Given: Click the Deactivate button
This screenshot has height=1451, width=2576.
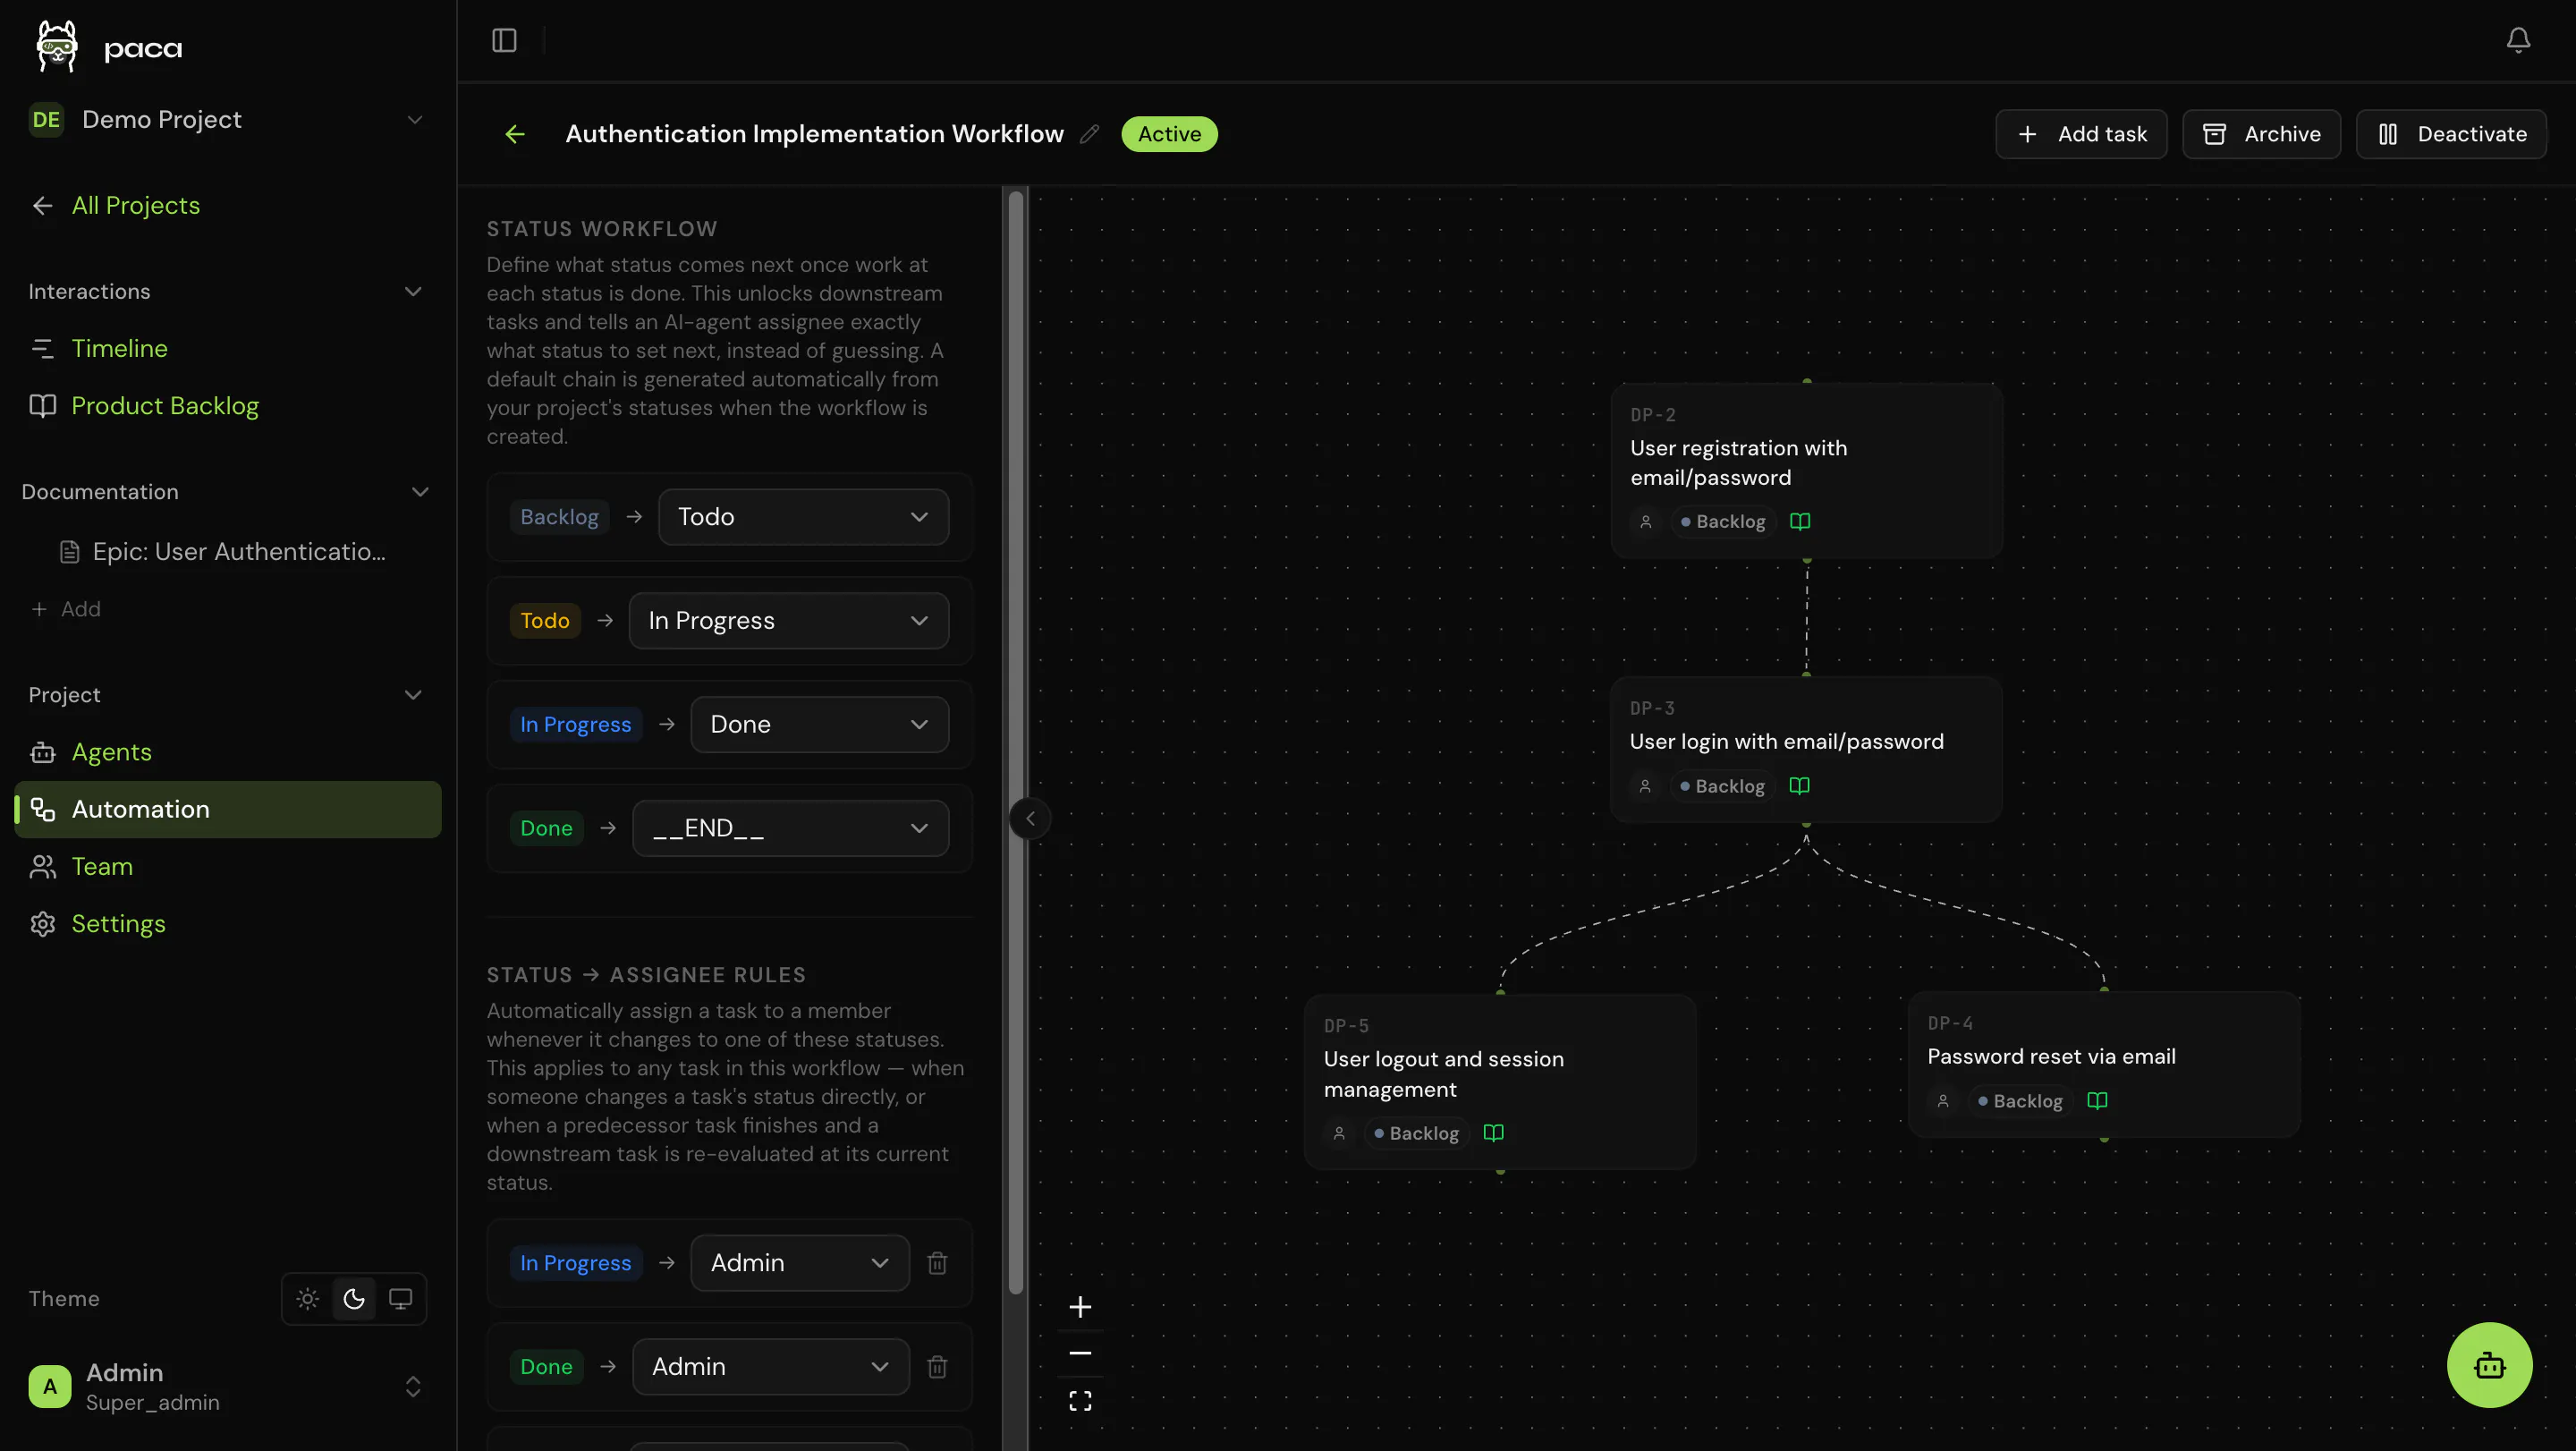Looking at the screenshot, I should click(2451, 134).
